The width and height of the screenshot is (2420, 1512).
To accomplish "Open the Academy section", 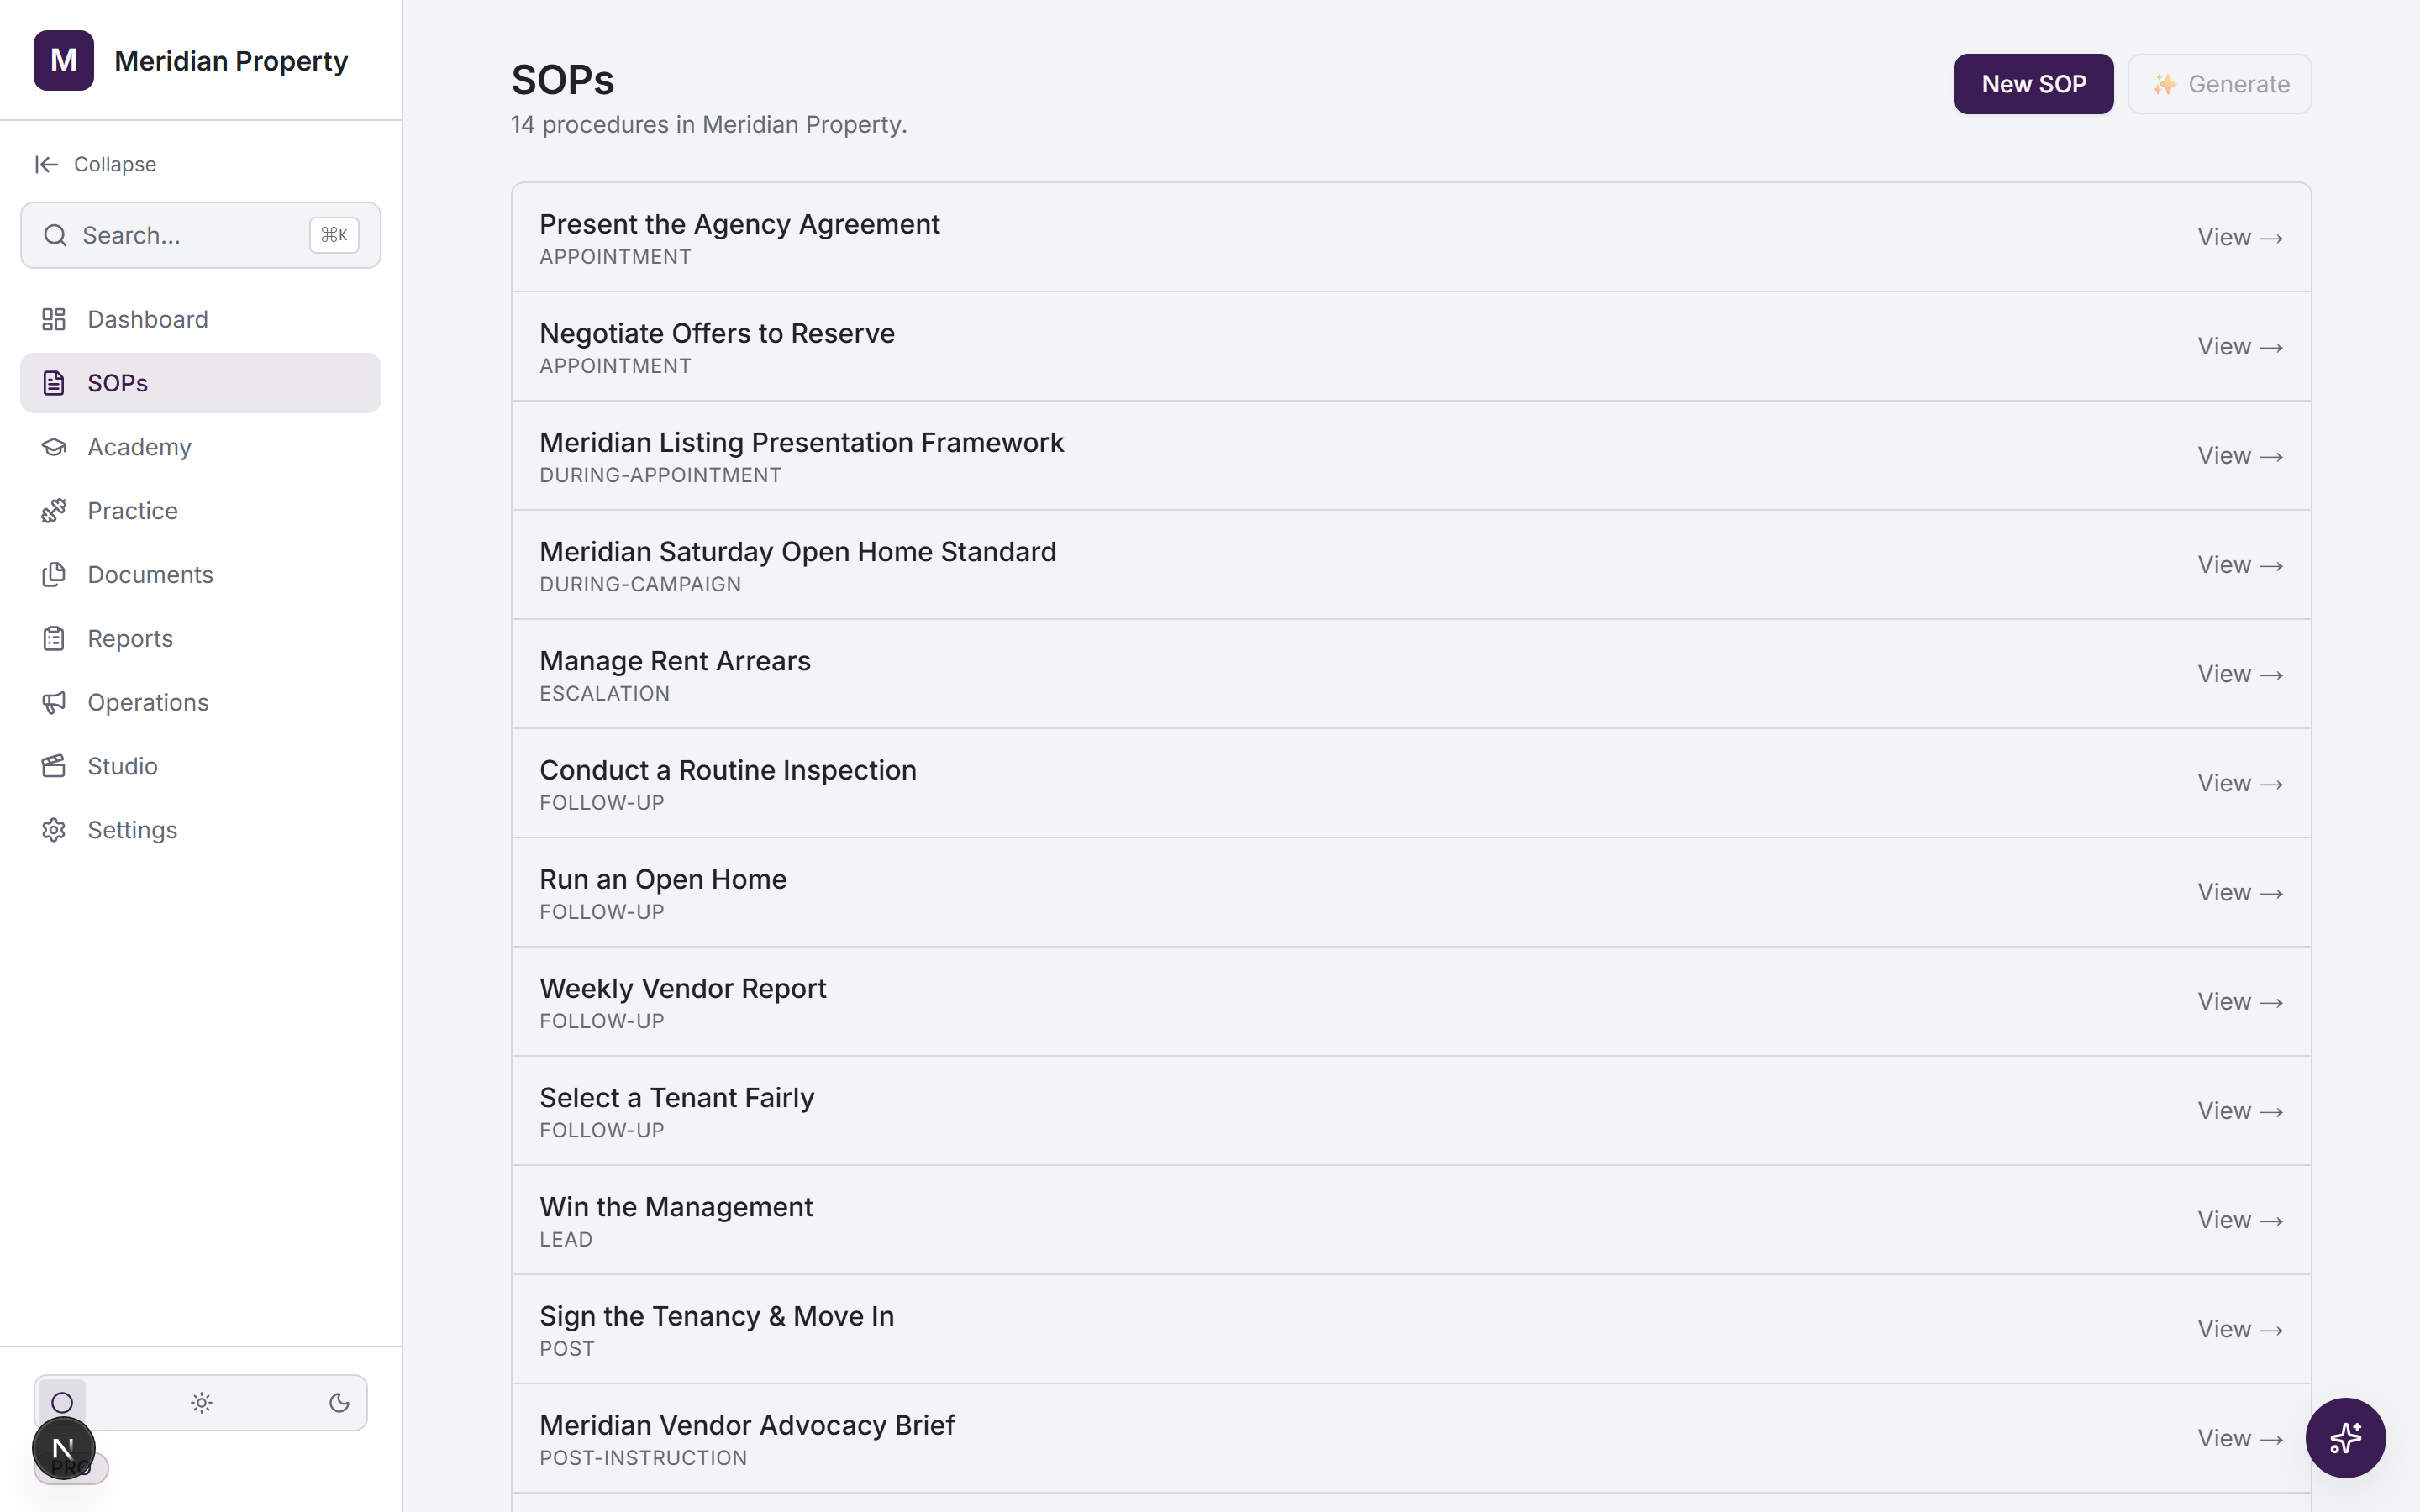I will click(x=200, y=447).
